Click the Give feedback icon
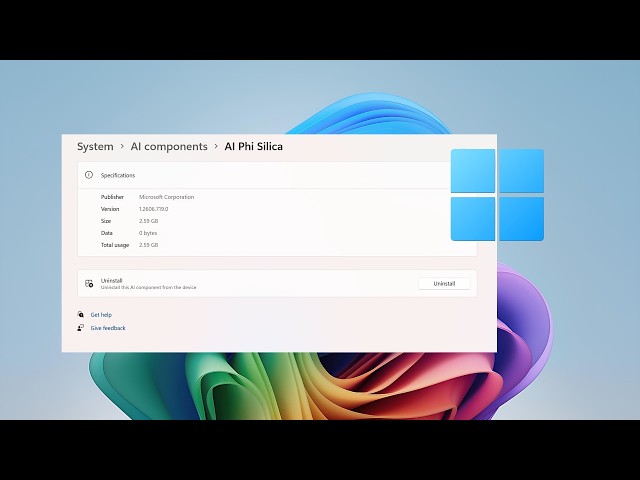The width and height of the screenshot is (640, 480). 81,327
